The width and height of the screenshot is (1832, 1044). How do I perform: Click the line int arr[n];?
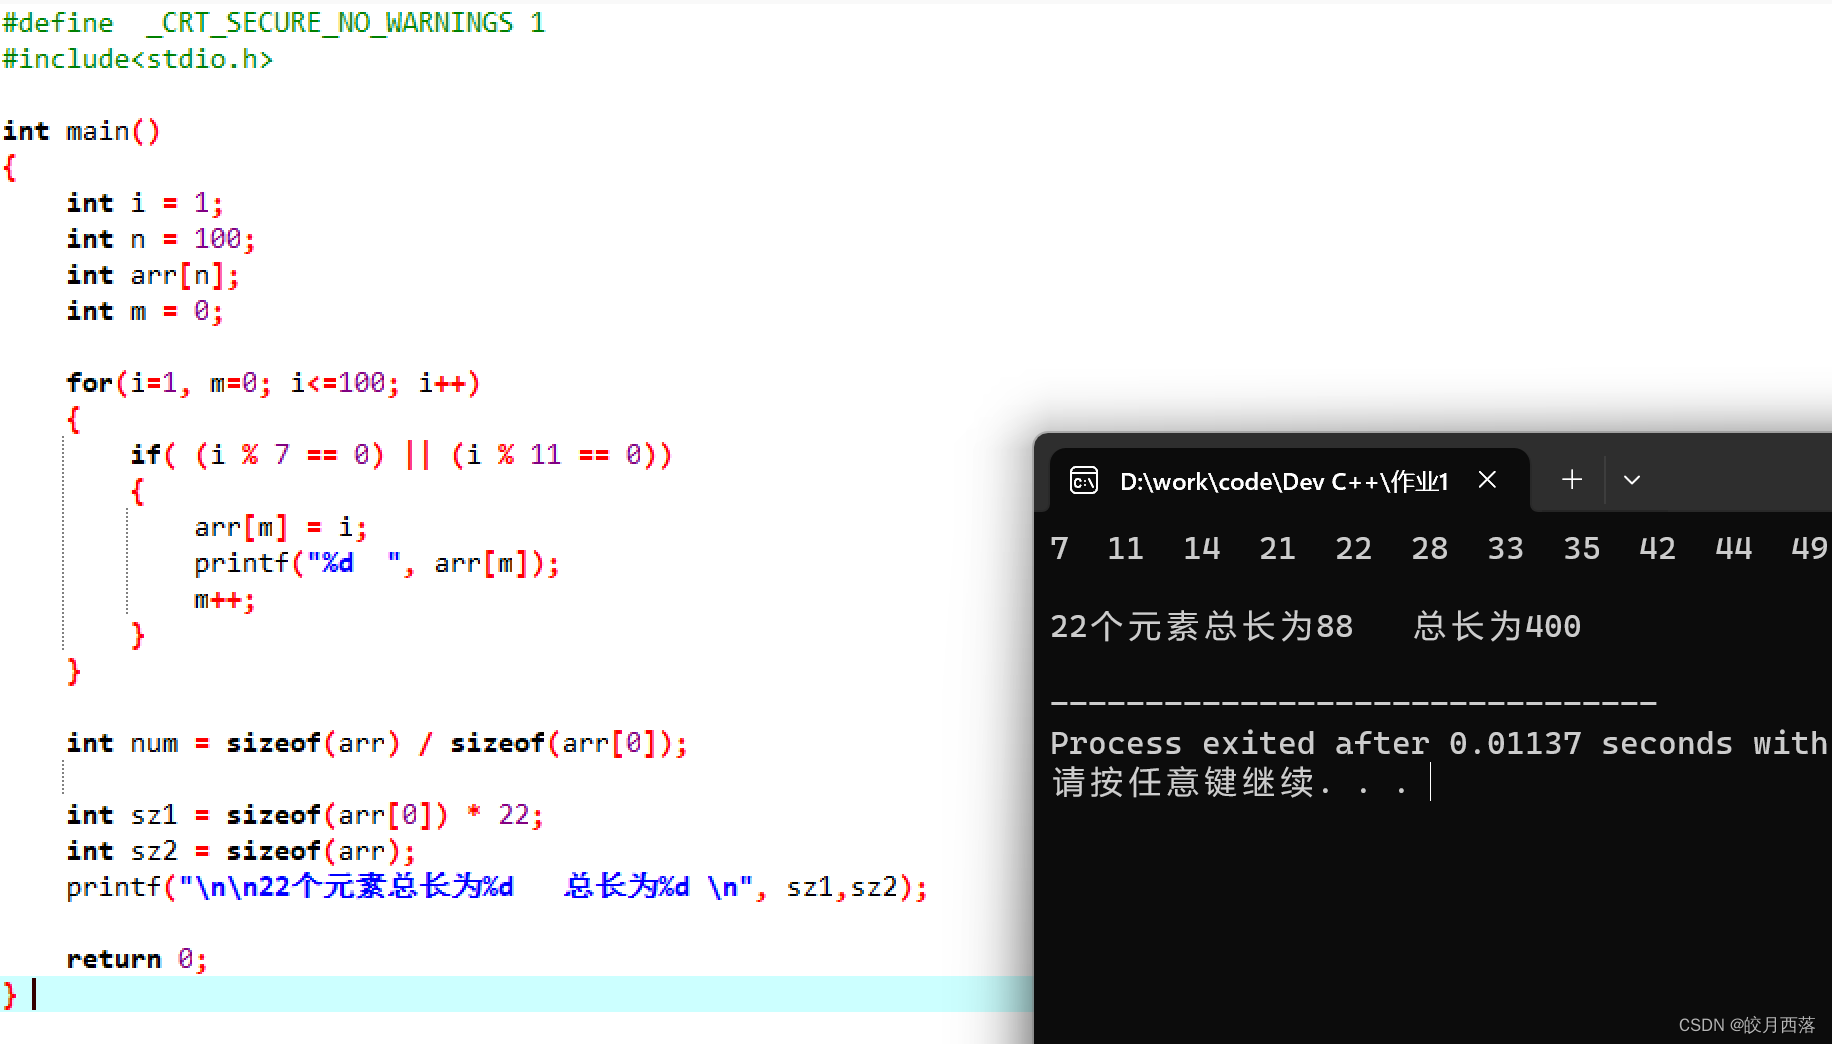pyautogui.click(x=153, y=275)
